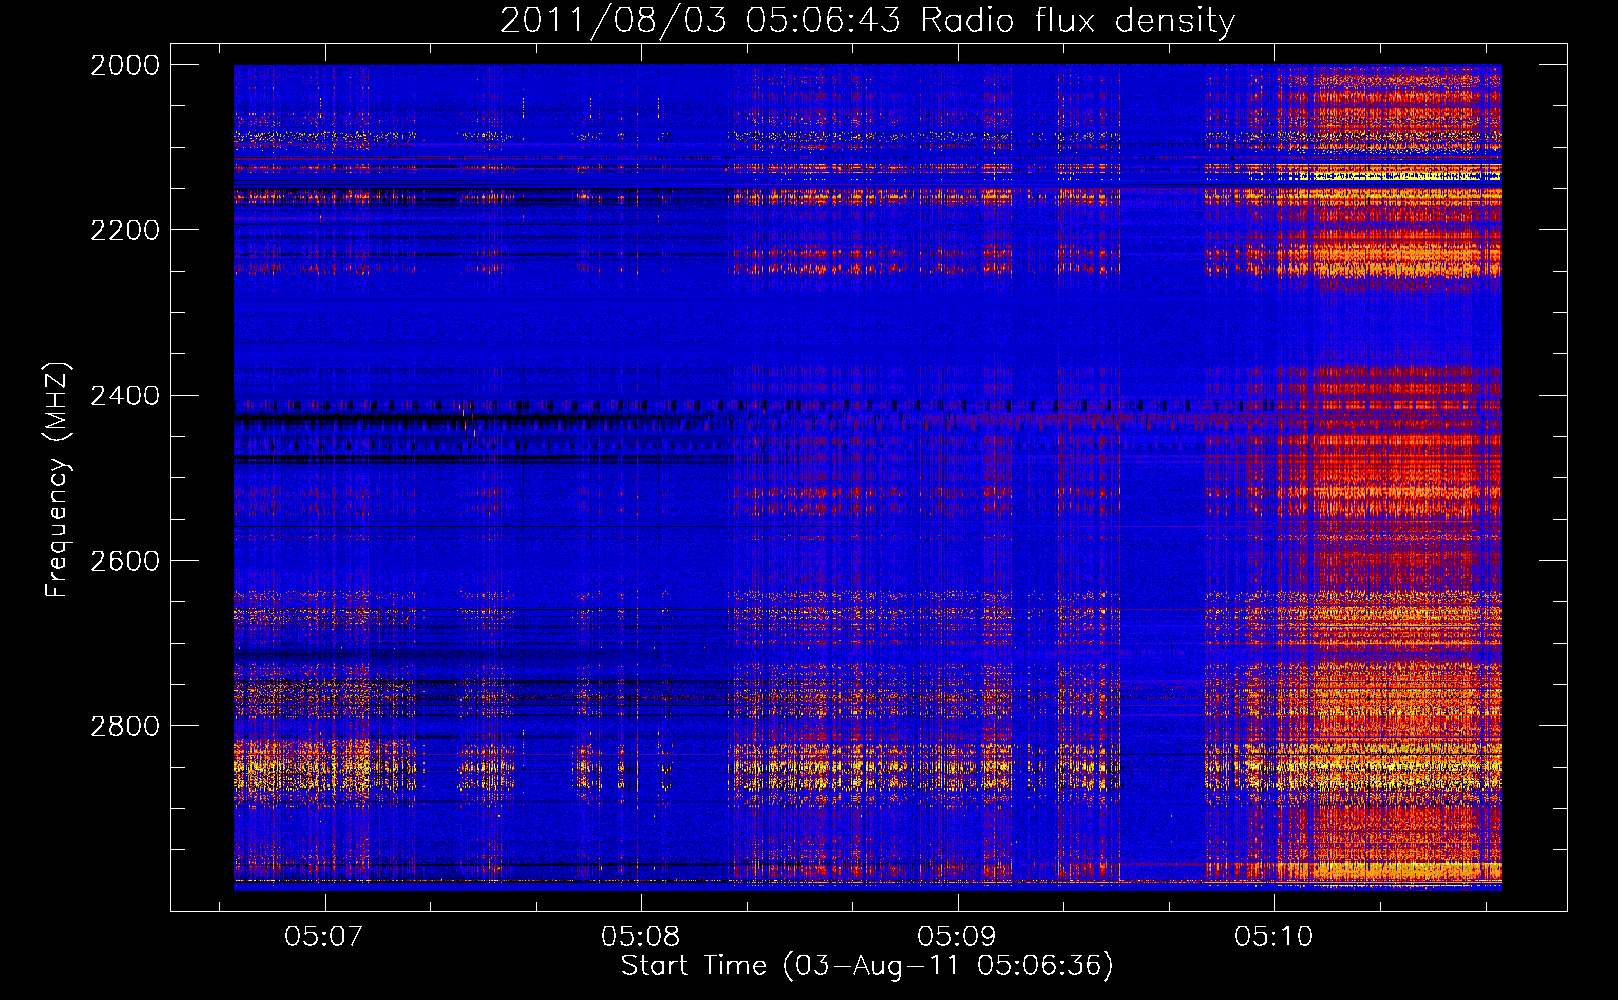Select the '2800' frequency tick label
The height and width of the screenshot is (1000, 1618).
(x=125, y=725)
